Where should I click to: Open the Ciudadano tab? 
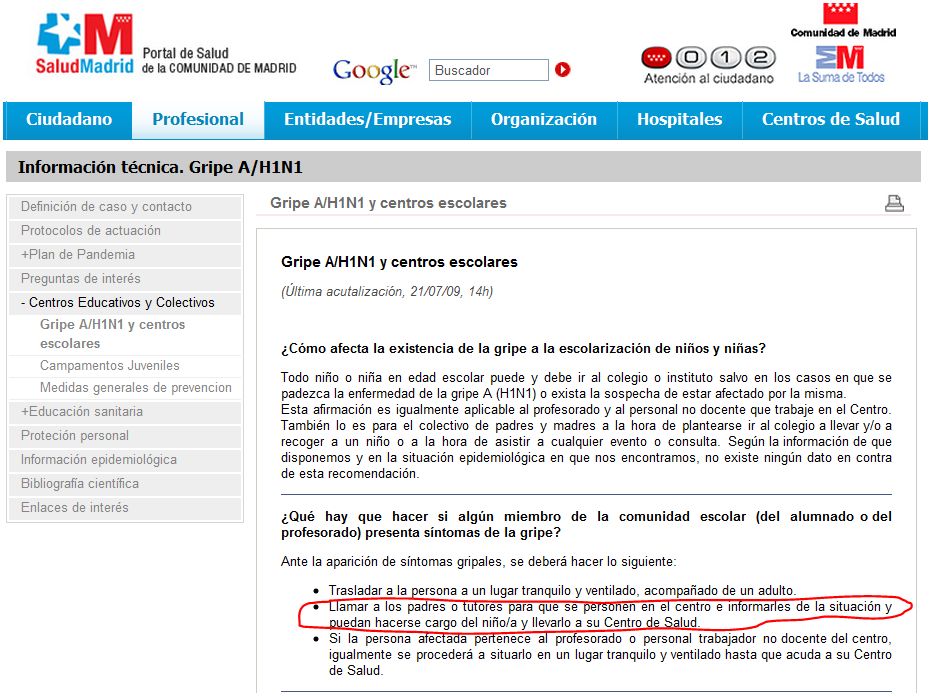69,120
